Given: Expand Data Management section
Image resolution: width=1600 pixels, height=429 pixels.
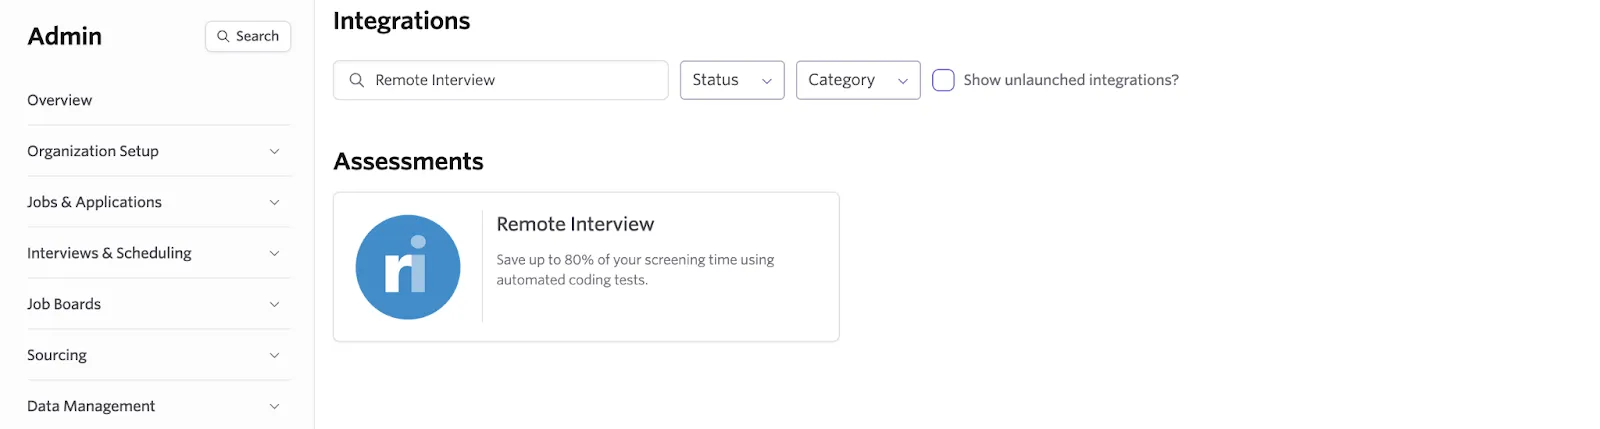Looking at the screenshot, I should (x=159, y=406).
